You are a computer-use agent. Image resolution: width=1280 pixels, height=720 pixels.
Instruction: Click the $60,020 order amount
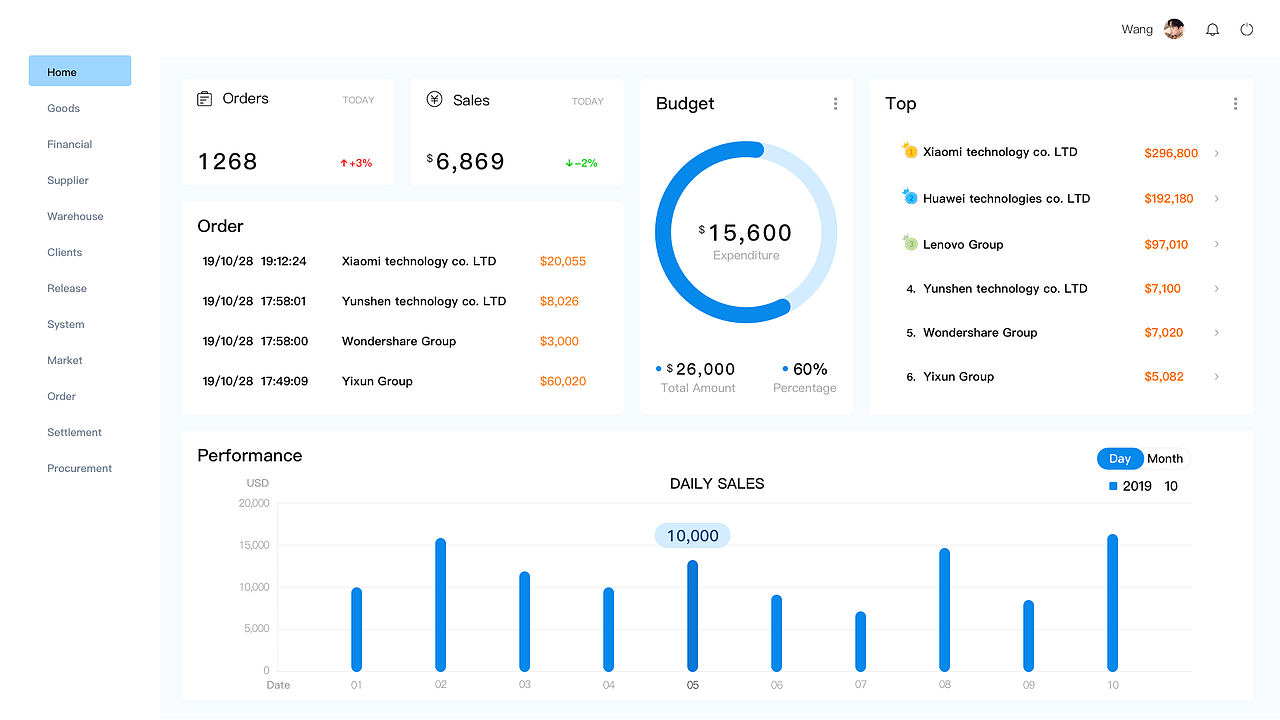pos(563,381)
